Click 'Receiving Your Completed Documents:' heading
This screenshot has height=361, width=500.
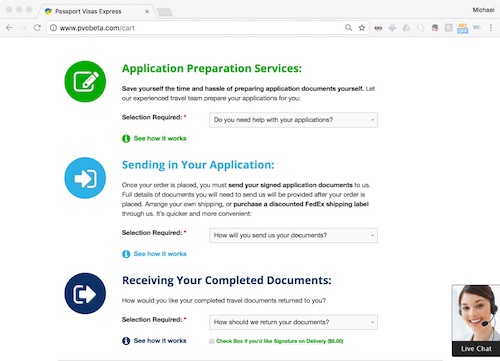pos(227,280)
